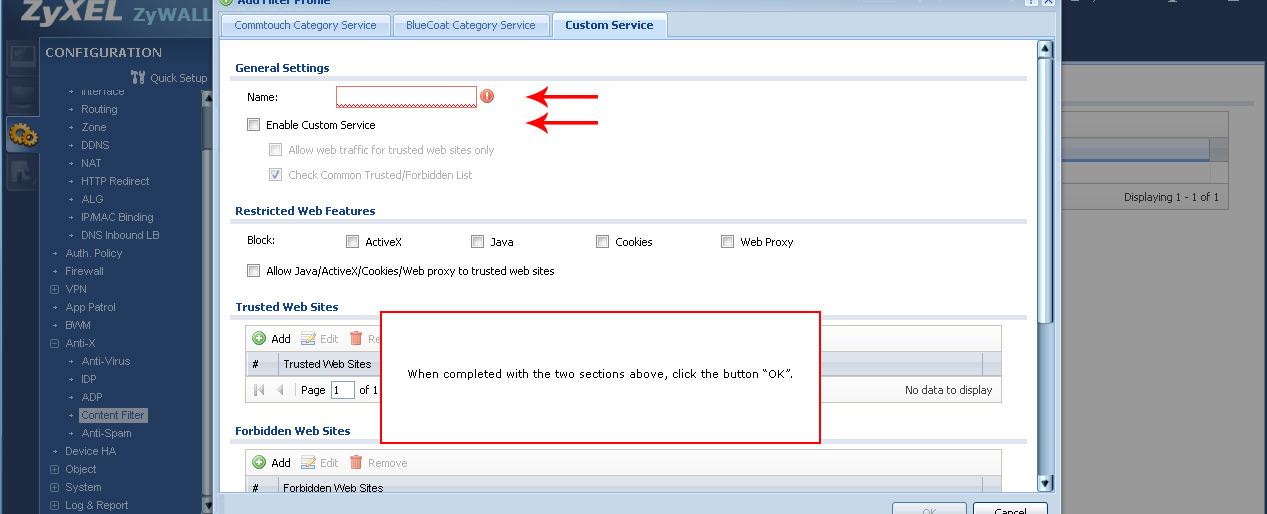
Task: Open Device HA page
Action: [x=90, y=451]
